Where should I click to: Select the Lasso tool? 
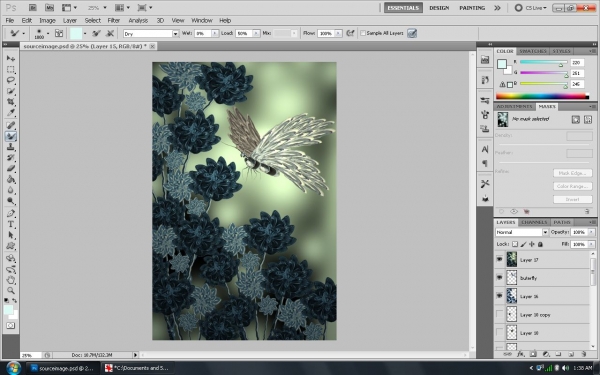[x=11, y=80]
